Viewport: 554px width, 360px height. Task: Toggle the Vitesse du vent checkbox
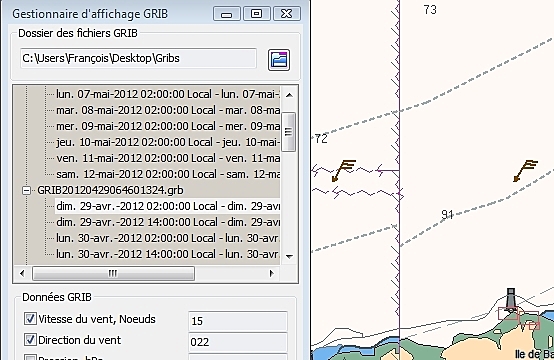[30, 318]
